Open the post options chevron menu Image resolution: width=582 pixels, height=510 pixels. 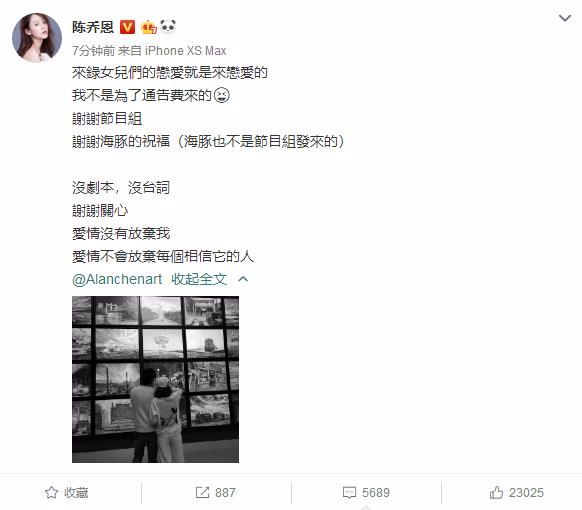click(x=565, y=18)
